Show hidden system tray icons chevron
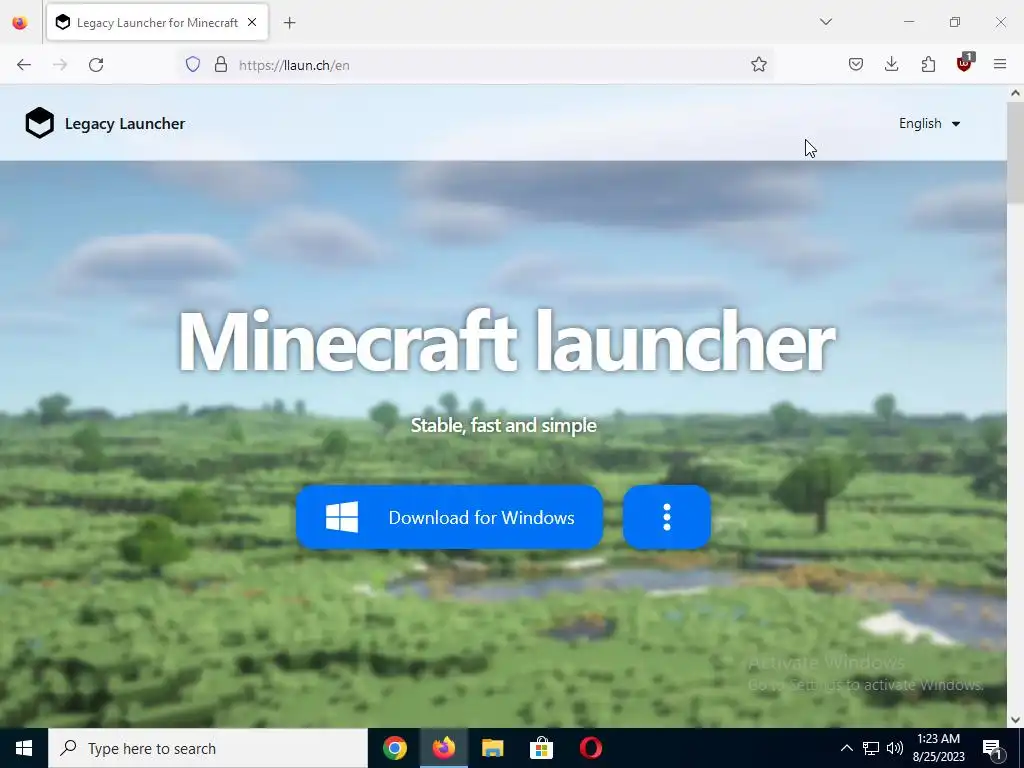 pos(846,748)
